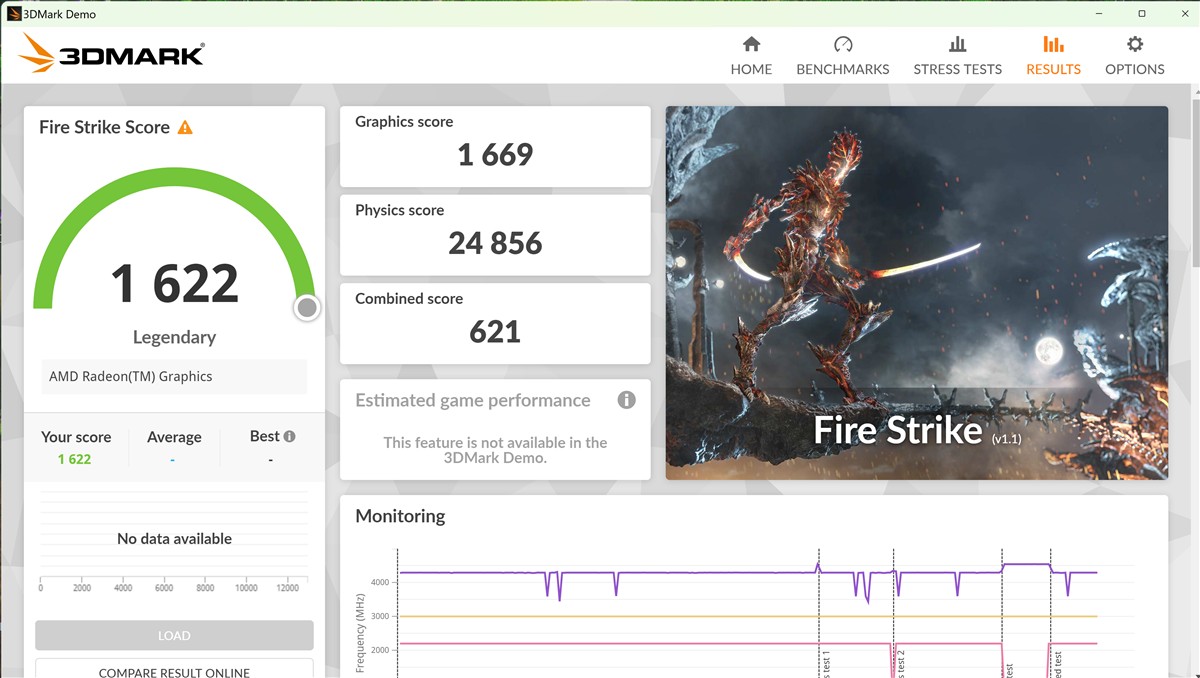Open Options via the gear icon
Viewport: 1200px width, 678px height.
pyautogui.click(x=1134, y=44)
